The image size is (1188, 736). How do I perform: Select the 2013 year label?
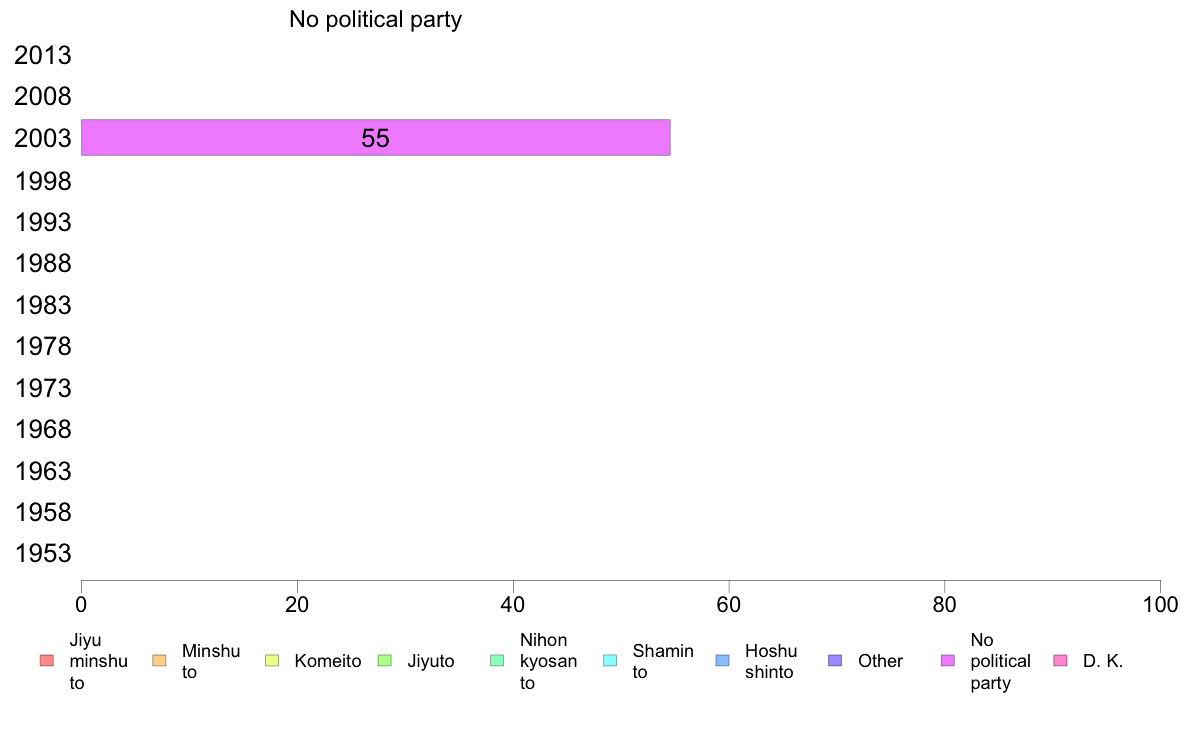click(x=43, y=55)
